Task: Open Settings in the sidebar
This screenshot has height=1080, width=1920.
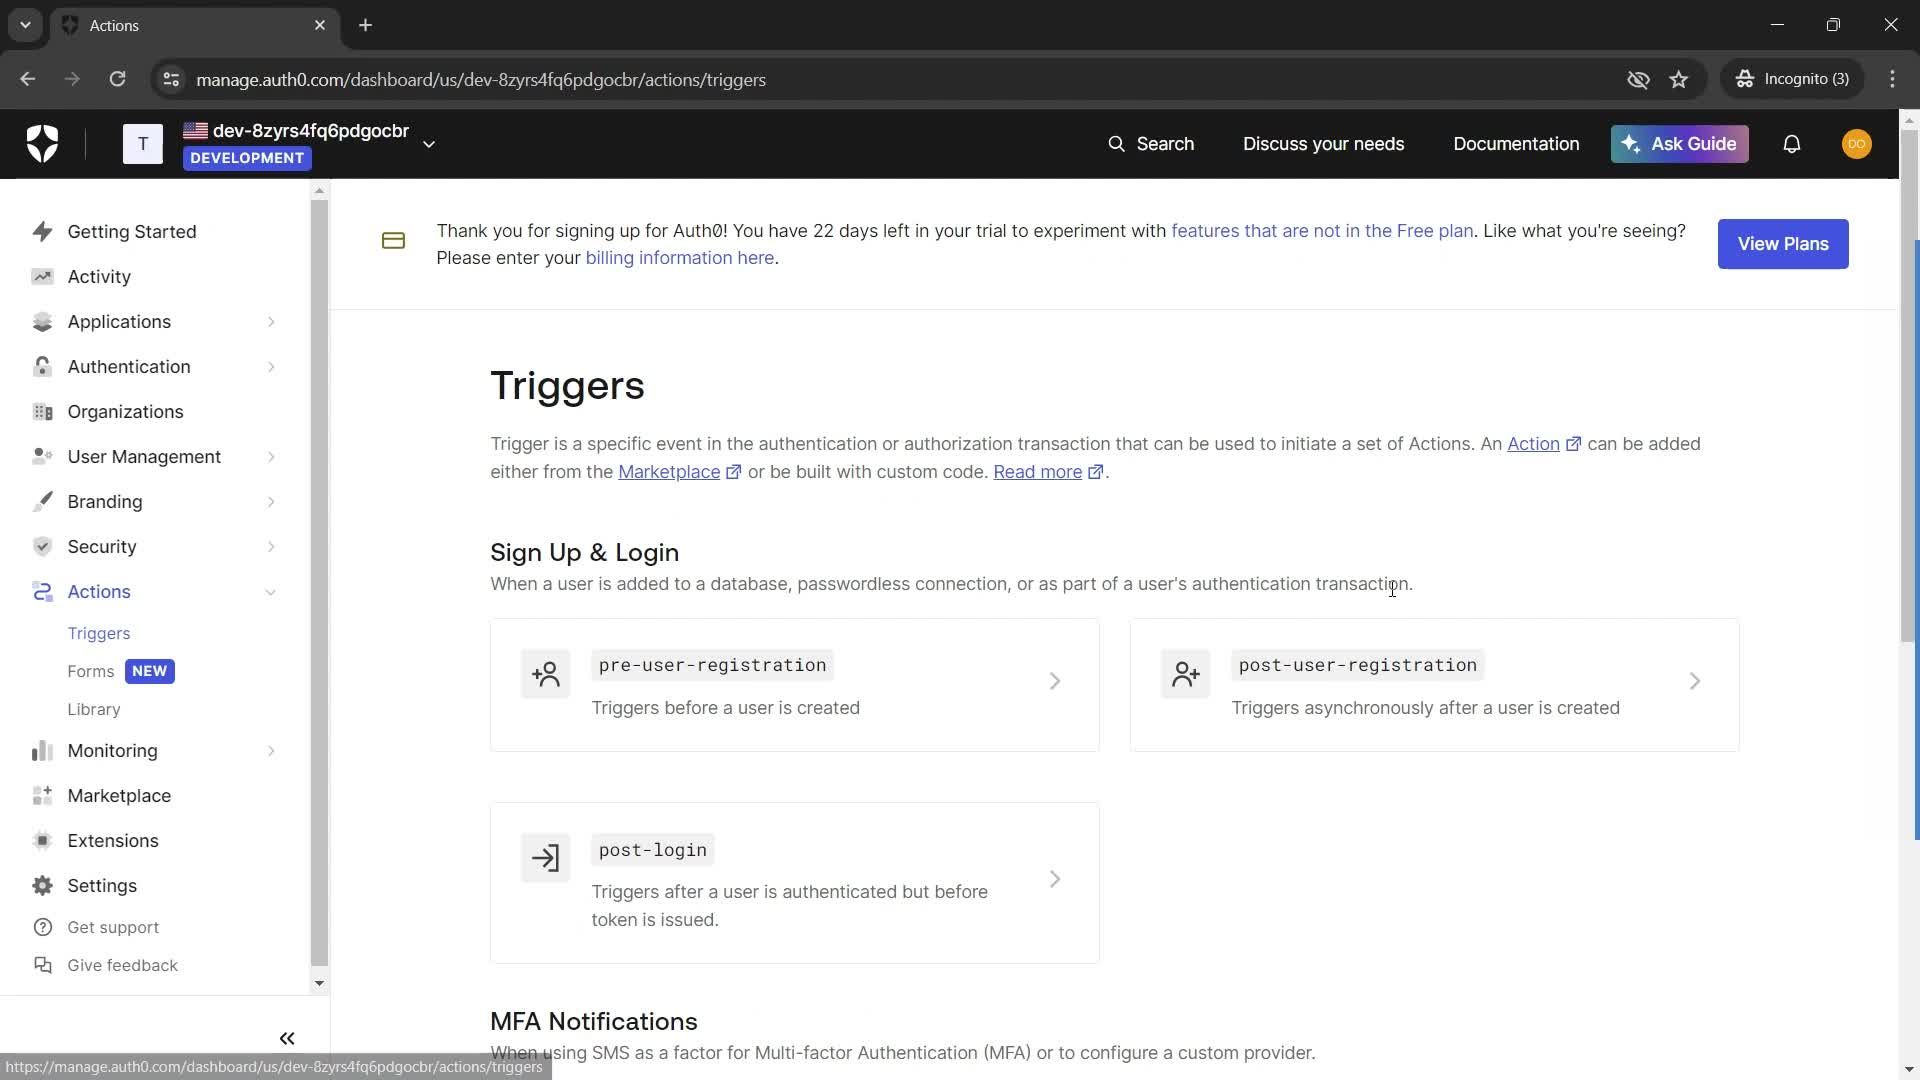Action: [x=102, y=886]
